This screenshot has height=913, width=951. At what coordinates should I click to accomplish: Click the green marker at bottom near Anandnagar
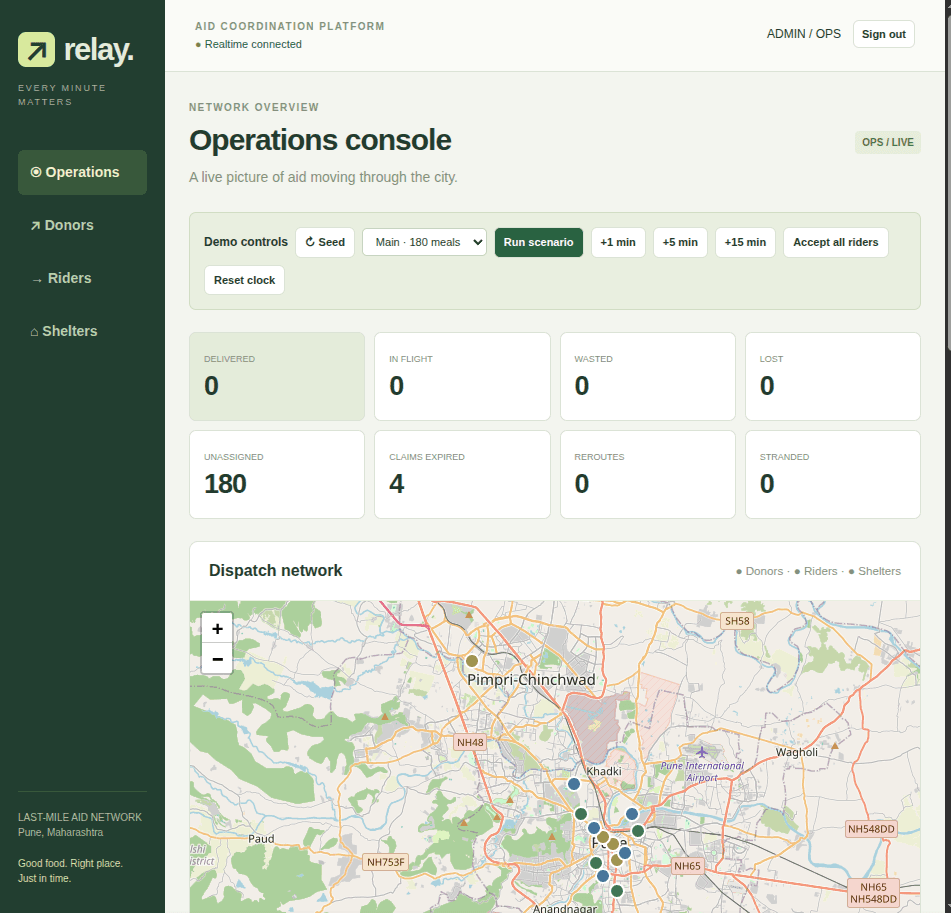click(617, 891)
